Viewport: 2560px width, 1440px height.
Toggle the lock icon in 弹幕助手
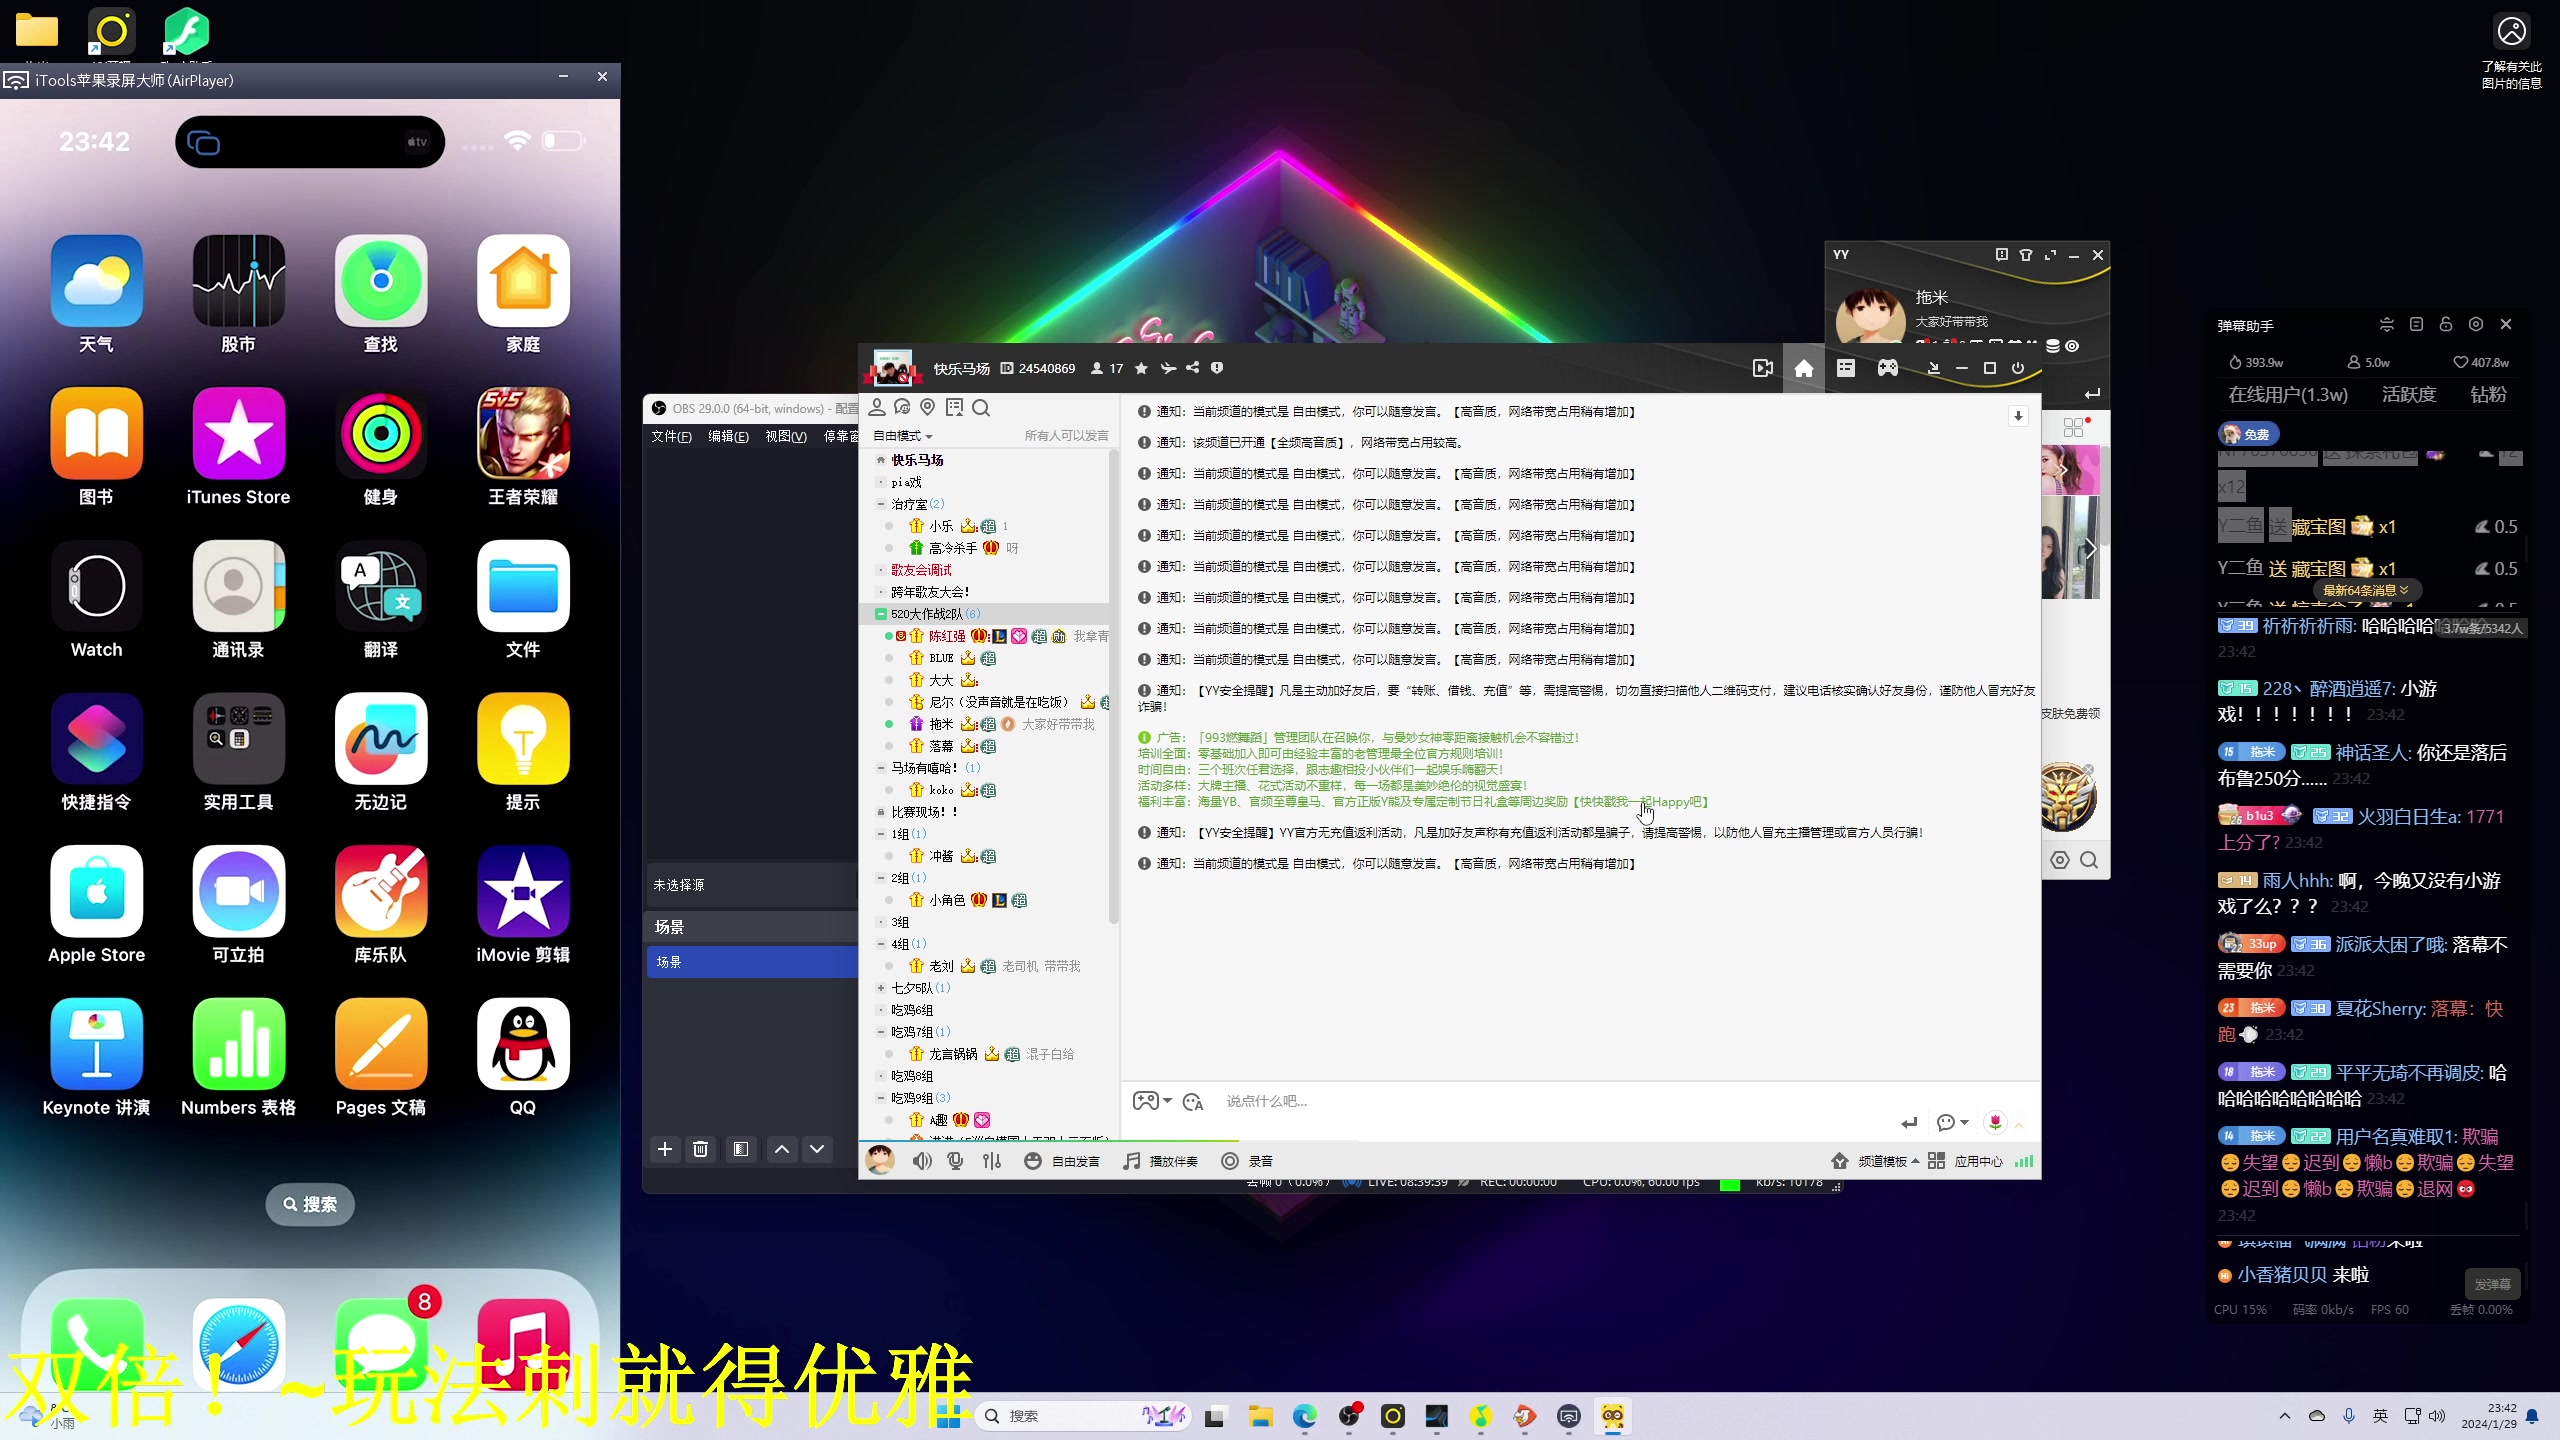pos(2446,324)
